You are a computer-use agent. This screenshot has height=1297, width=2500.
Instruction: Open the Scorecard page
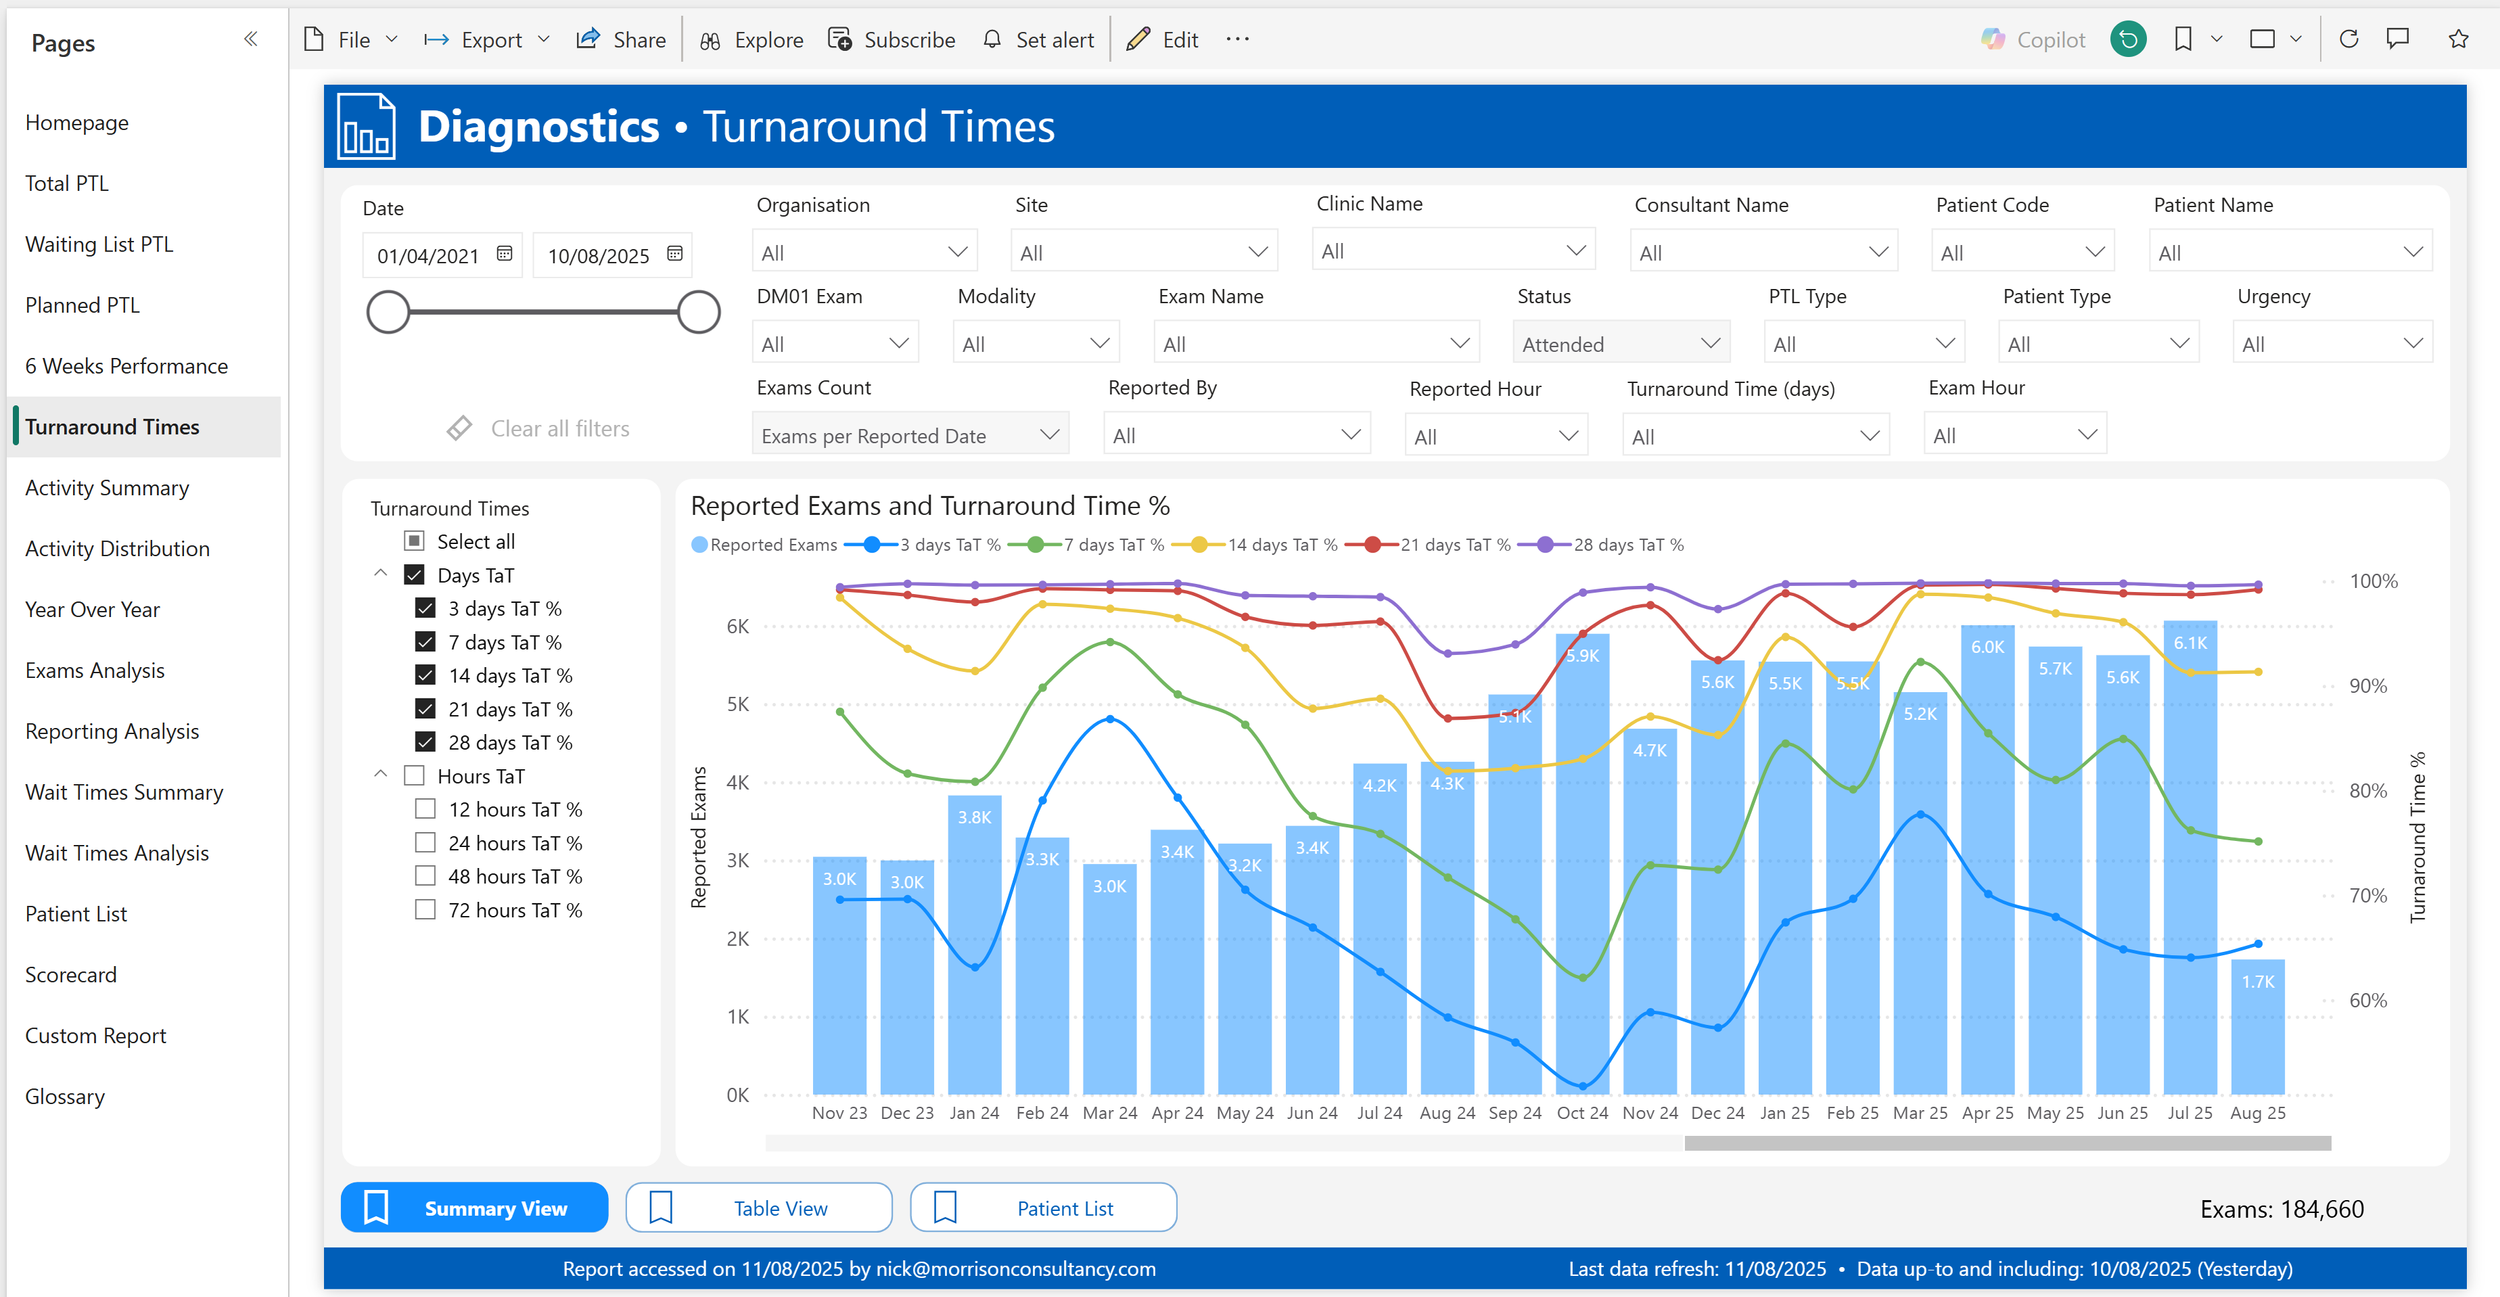[x=71, y=975]
